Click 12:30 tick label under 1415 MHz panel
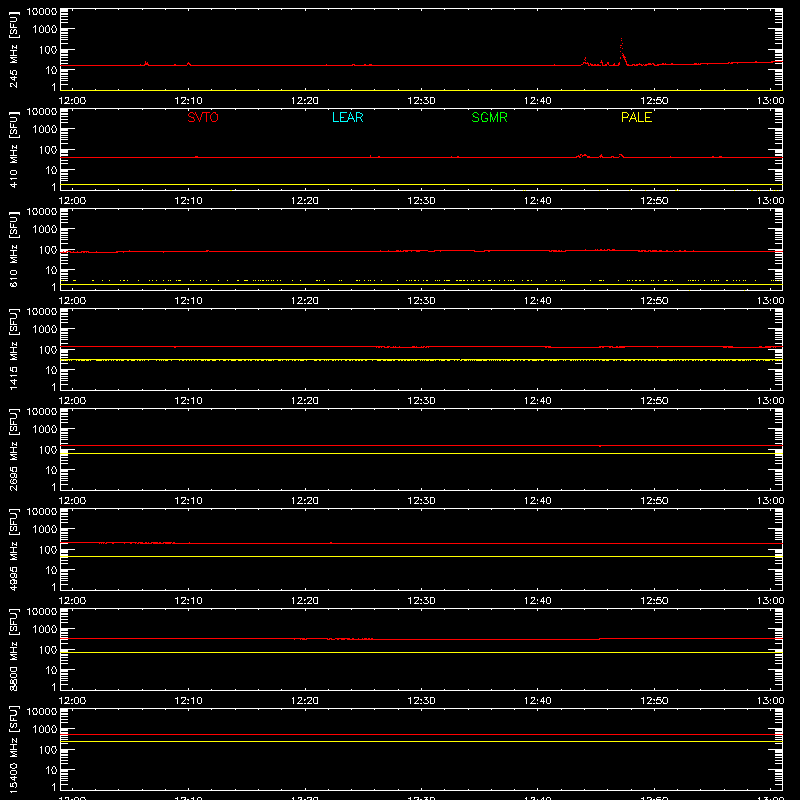 pos(421,401)
